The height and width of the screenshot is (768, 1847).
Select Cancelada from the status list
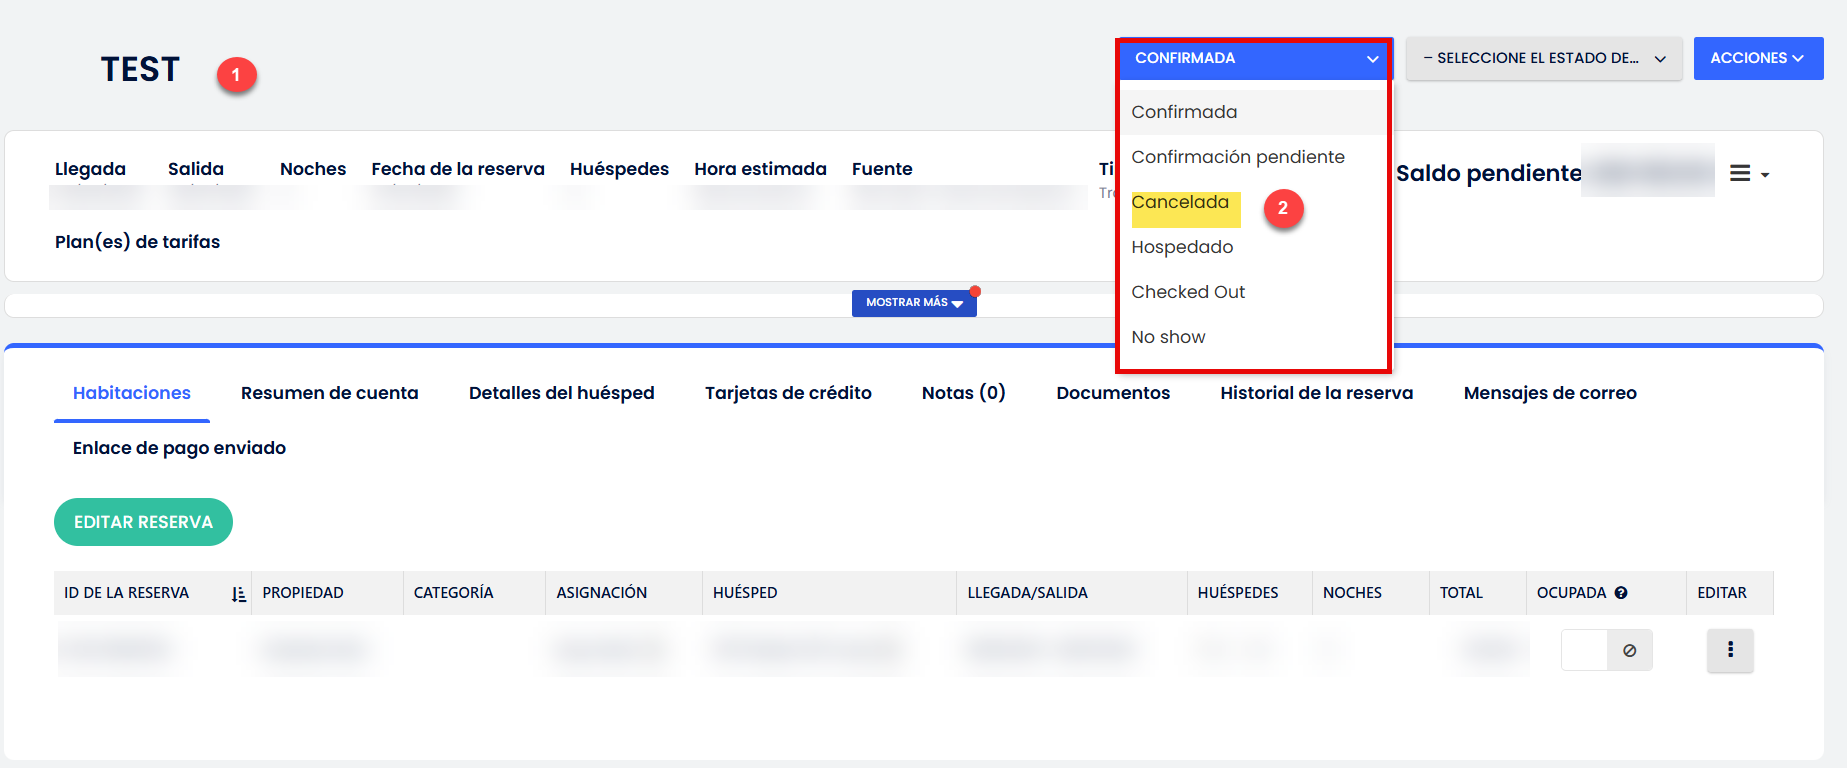[x=1180, y=203]
